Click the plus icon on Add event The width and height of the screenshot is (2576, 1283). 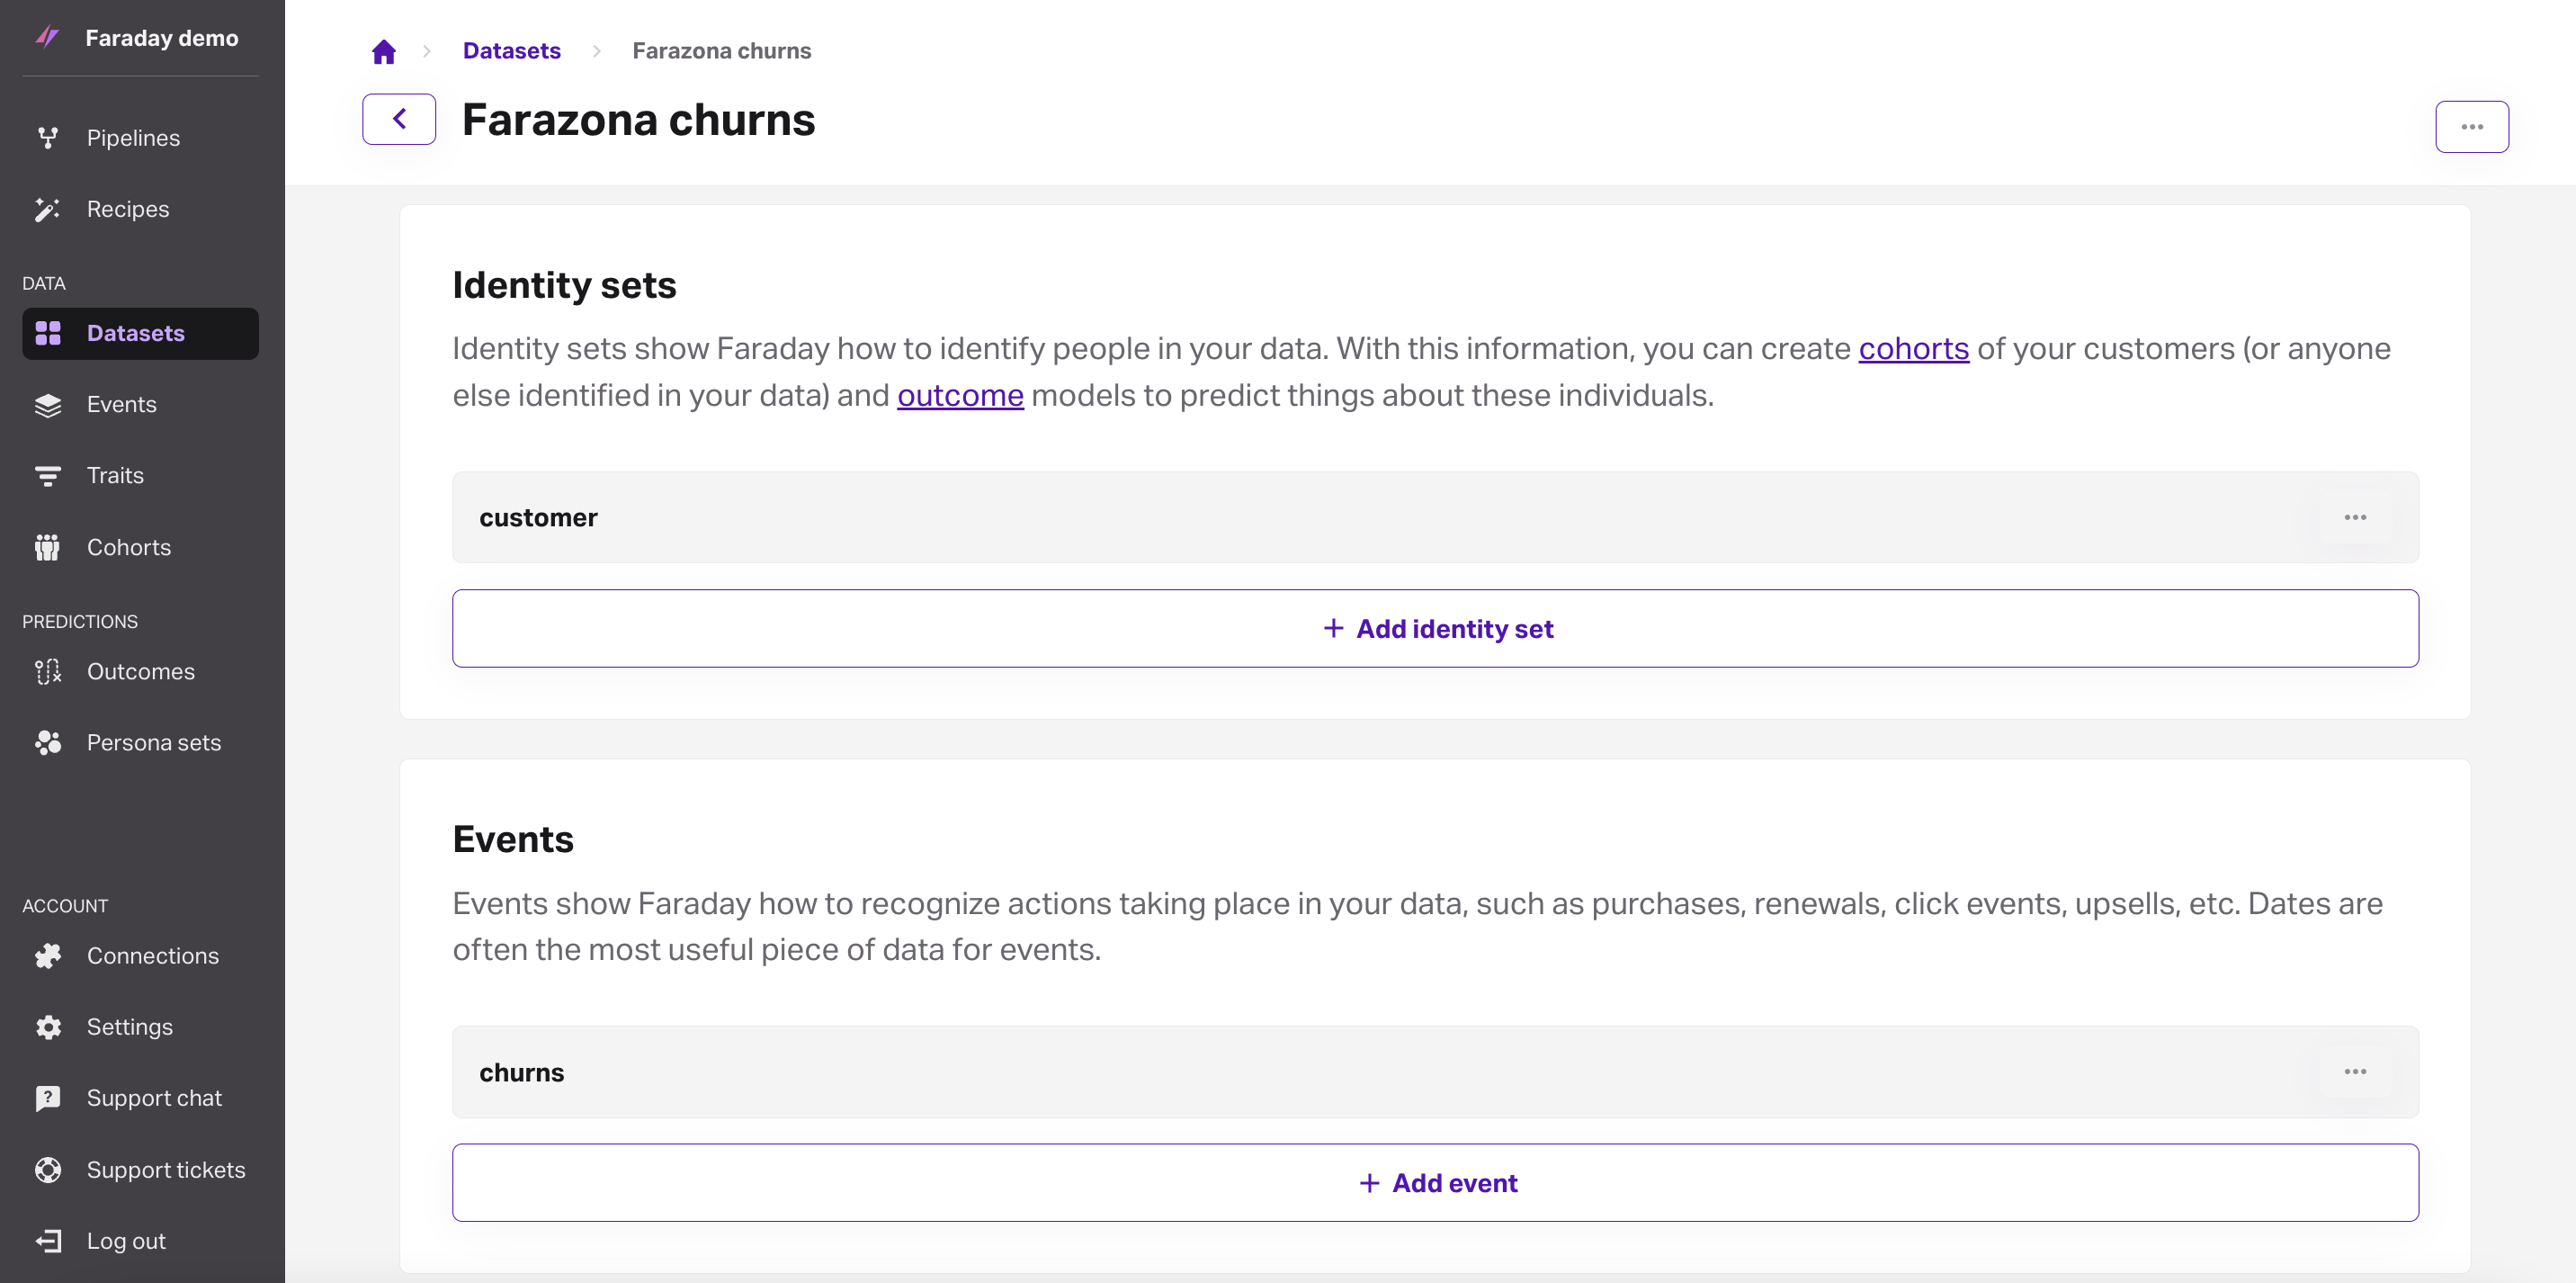(x=1369, y=1183)
